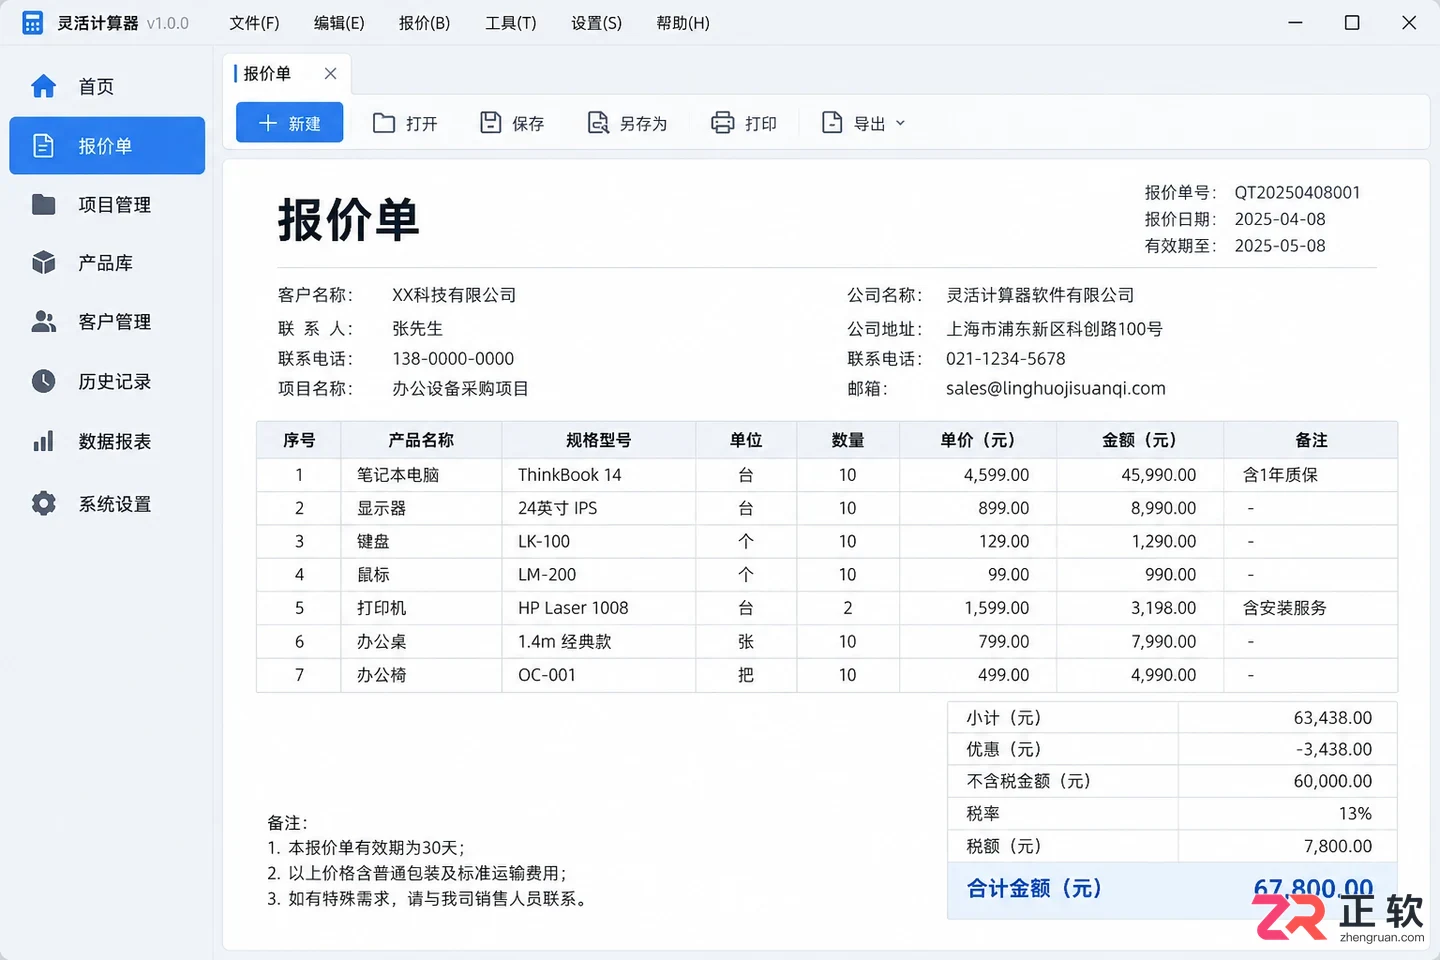
Task: Click the home icon beside 首页
Action: pyautogui.click(x=43, y=86)
